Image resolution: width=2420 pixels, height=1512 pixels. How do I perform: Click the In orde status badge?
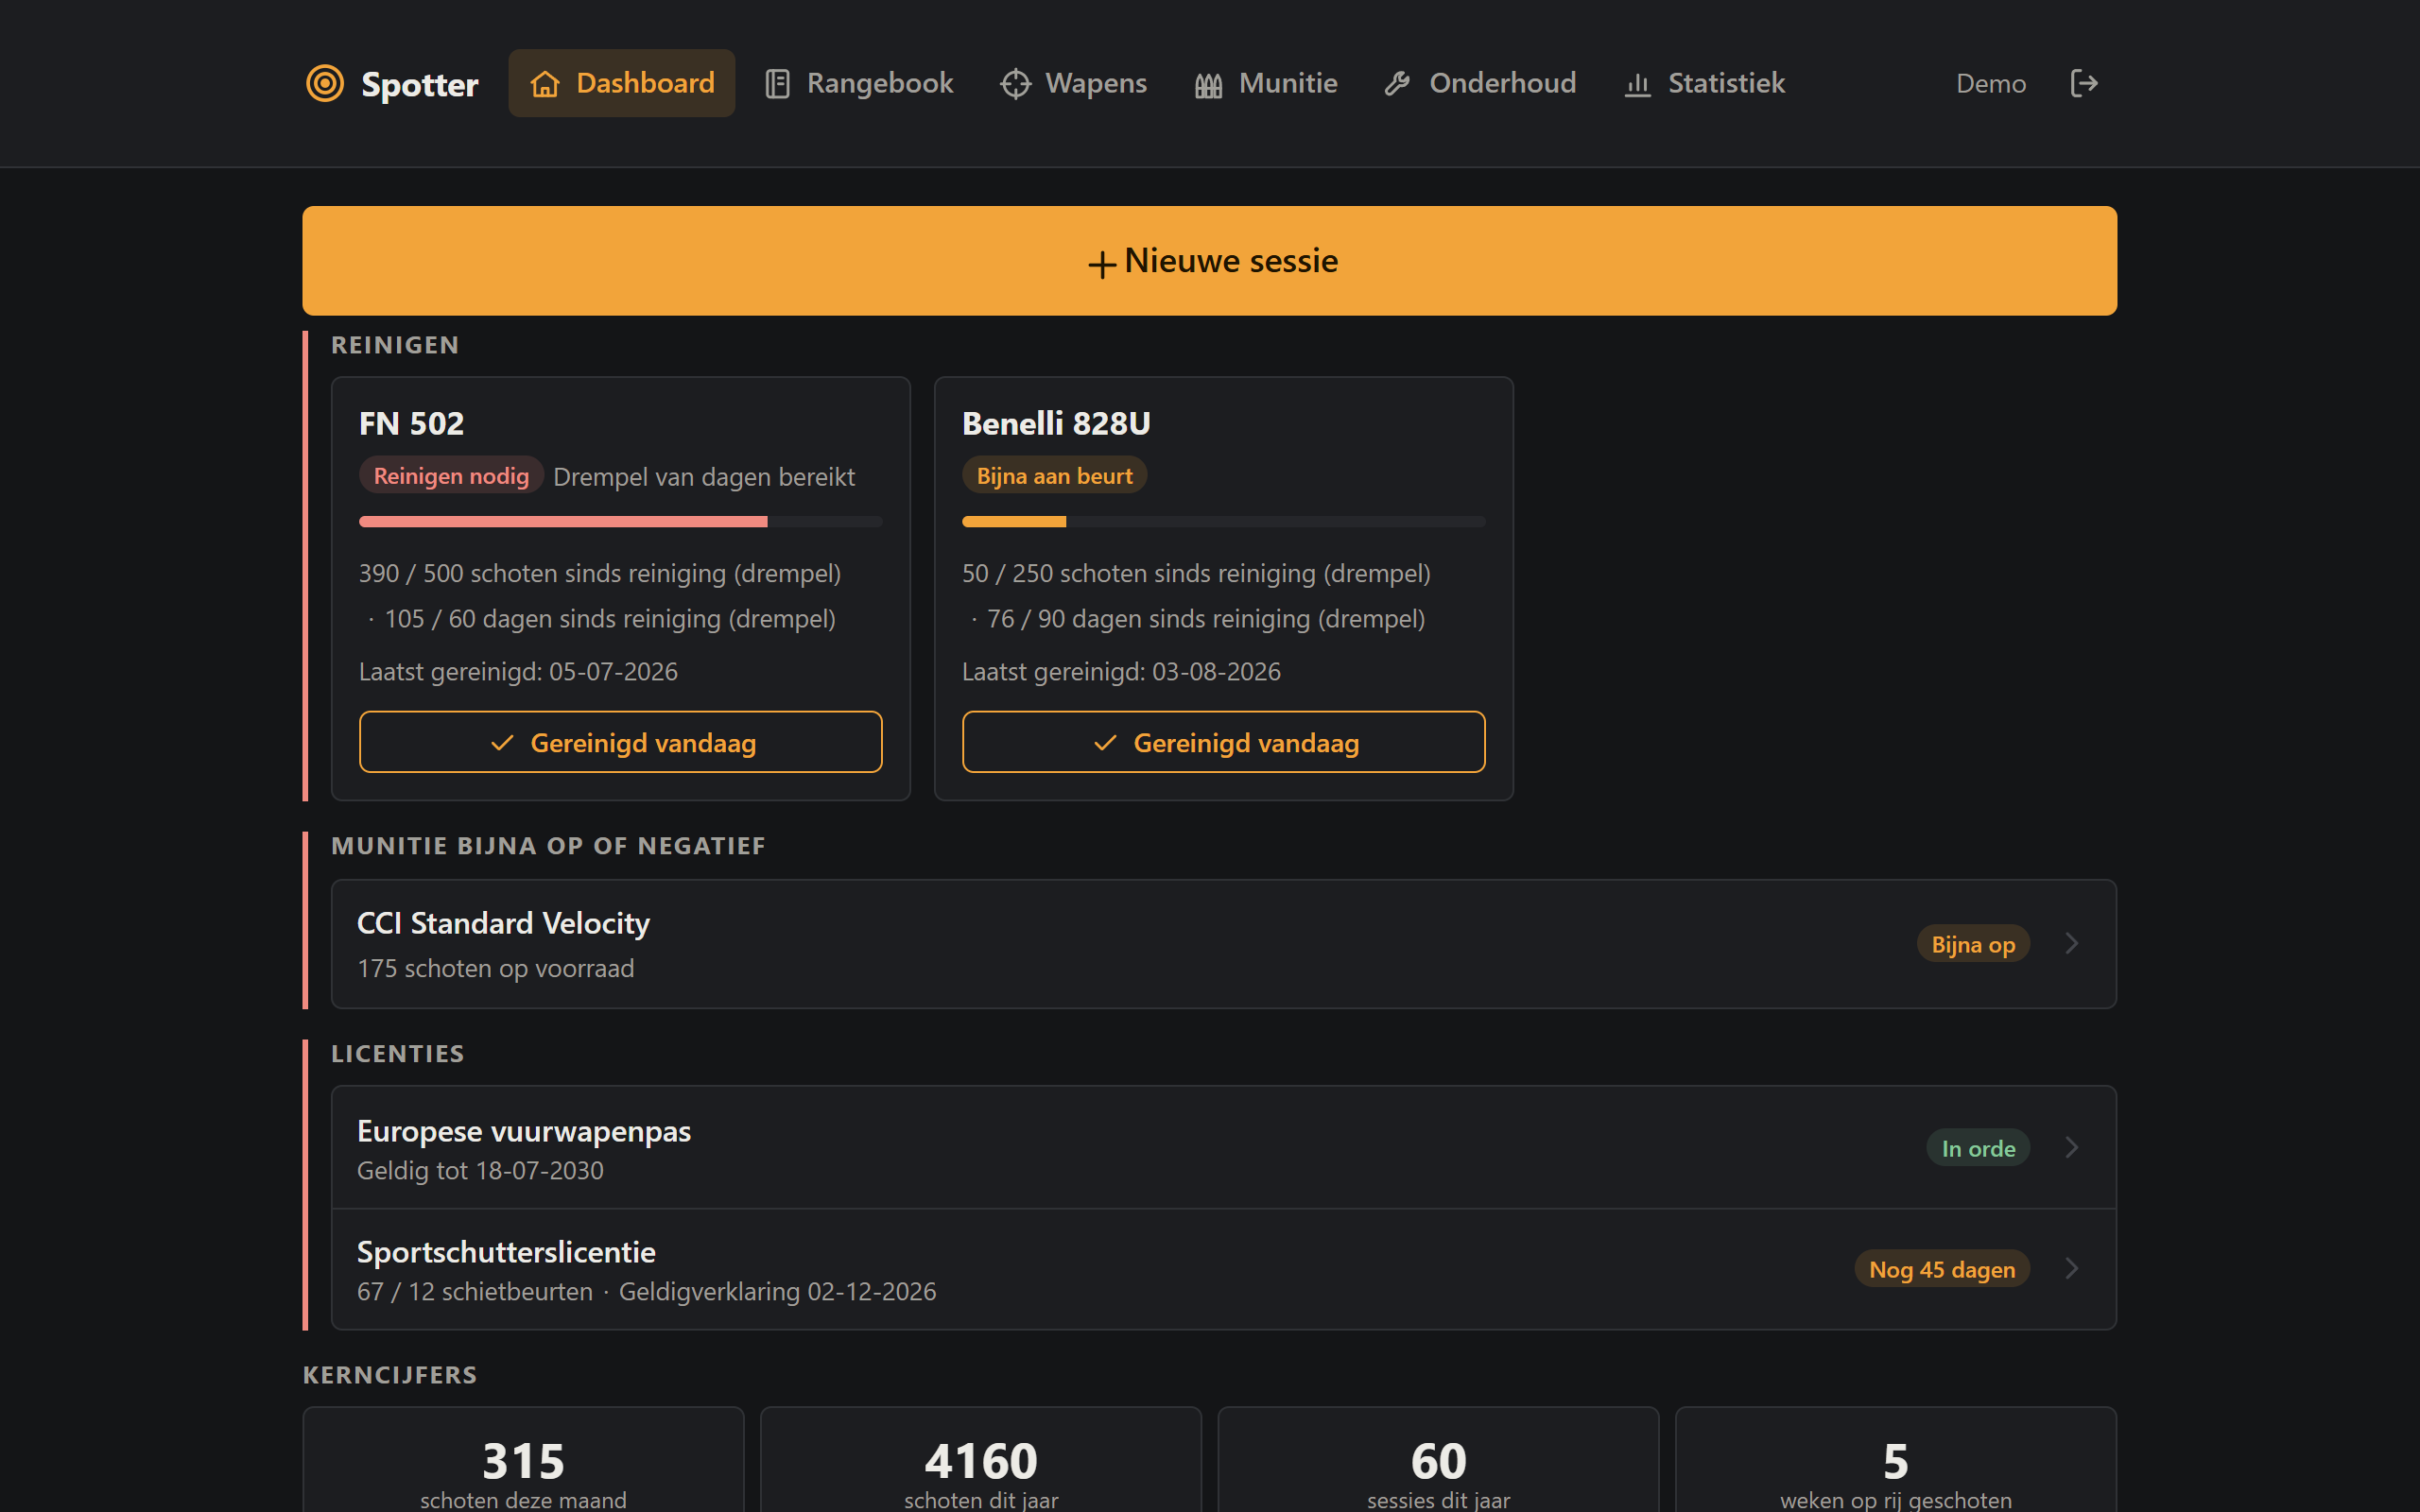click(1977, 1148)
